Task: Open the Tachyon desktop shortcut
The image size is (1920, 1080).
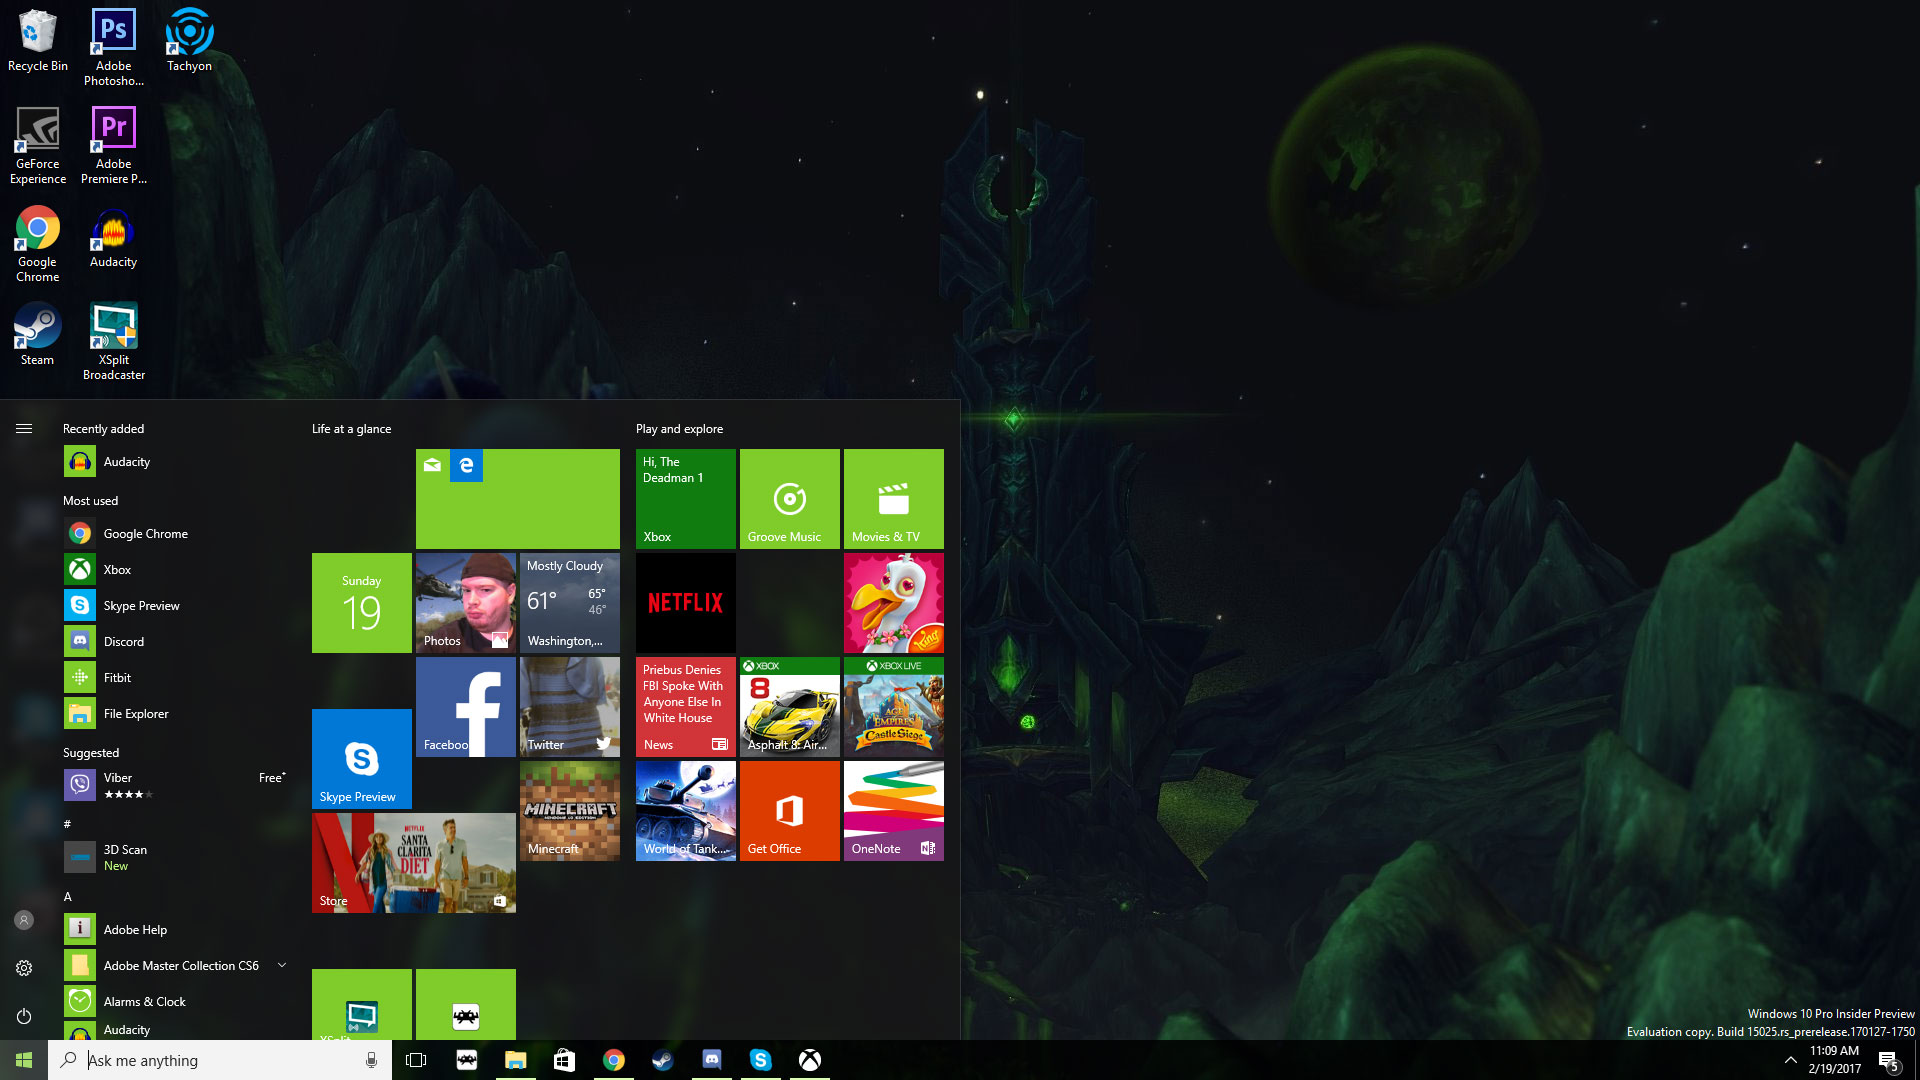Action: (x=189, y=42)
